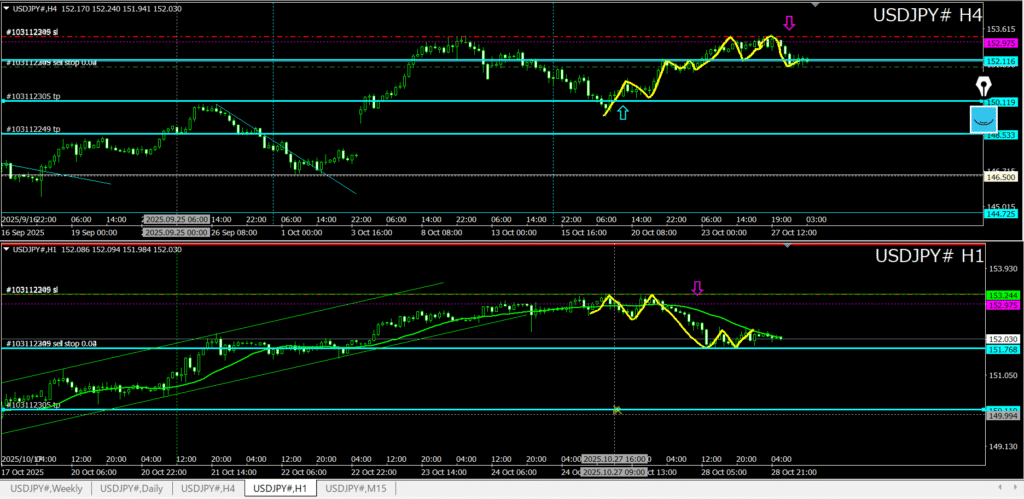This screenshot has height=499, width=1024.
Task: Select the USDJPY#,H4 bottom tab
Action: pos(208,488)
